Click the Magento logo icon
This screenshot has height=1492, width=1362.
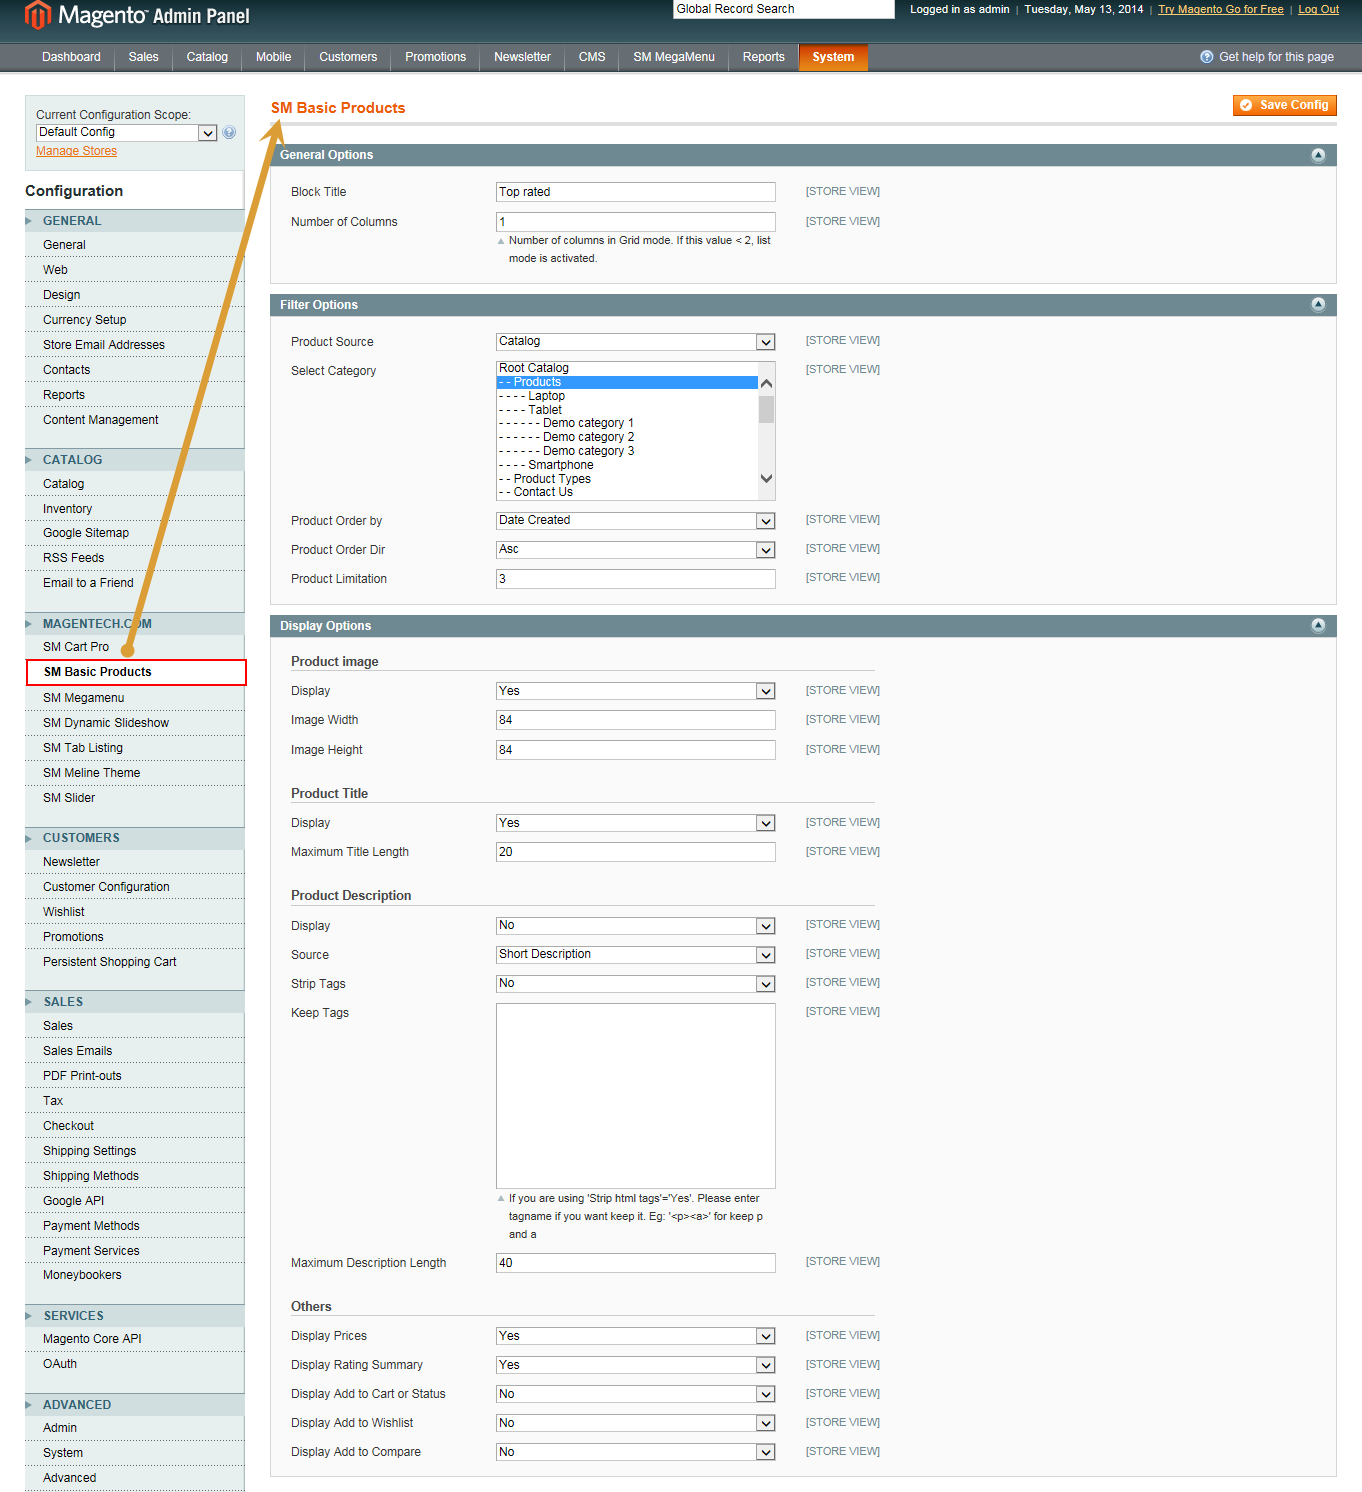[38, 15]
